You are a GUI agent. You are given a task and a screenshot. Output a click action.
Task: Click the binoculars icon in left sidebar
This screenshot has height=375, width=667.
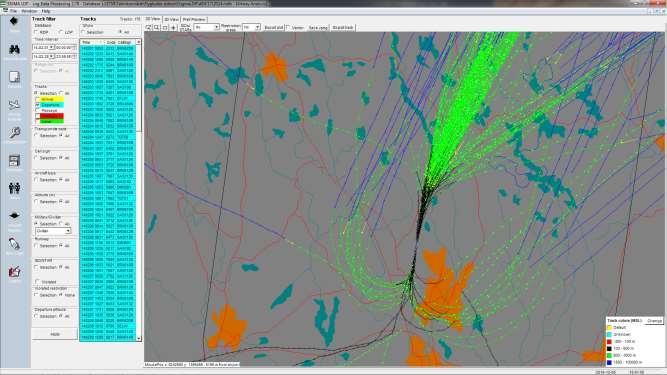(x=14, y=49)
